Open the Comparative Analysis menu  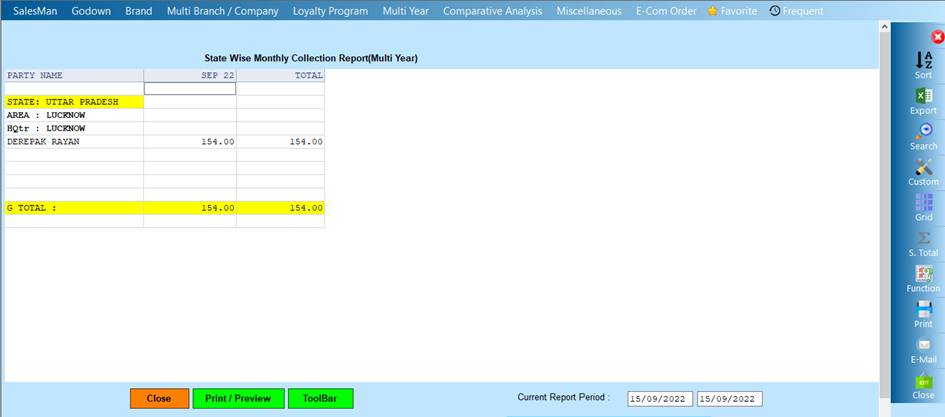pos(492,11)
